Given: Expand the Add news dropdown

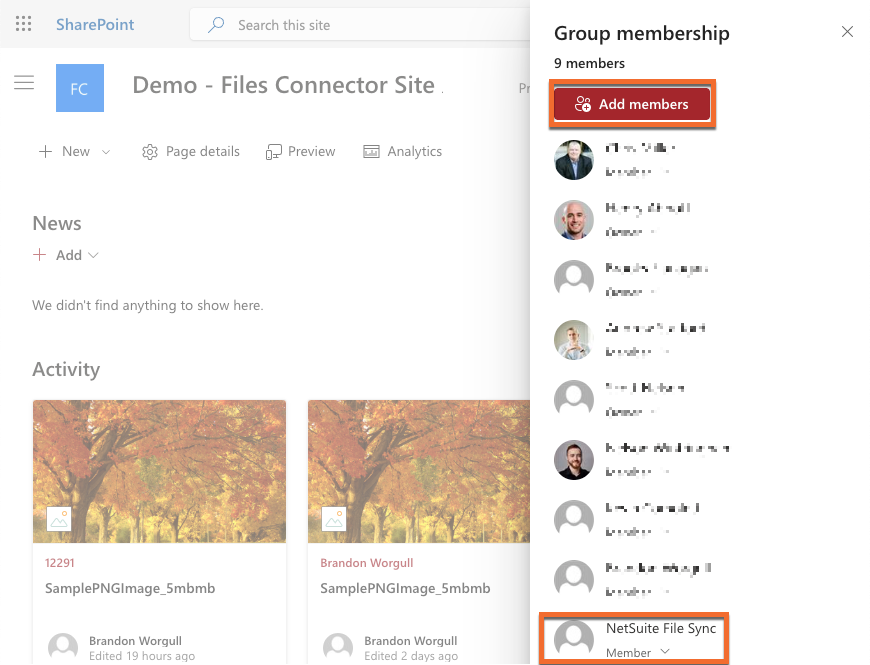Looking at the screenshot, I should [x=94, y=255].
